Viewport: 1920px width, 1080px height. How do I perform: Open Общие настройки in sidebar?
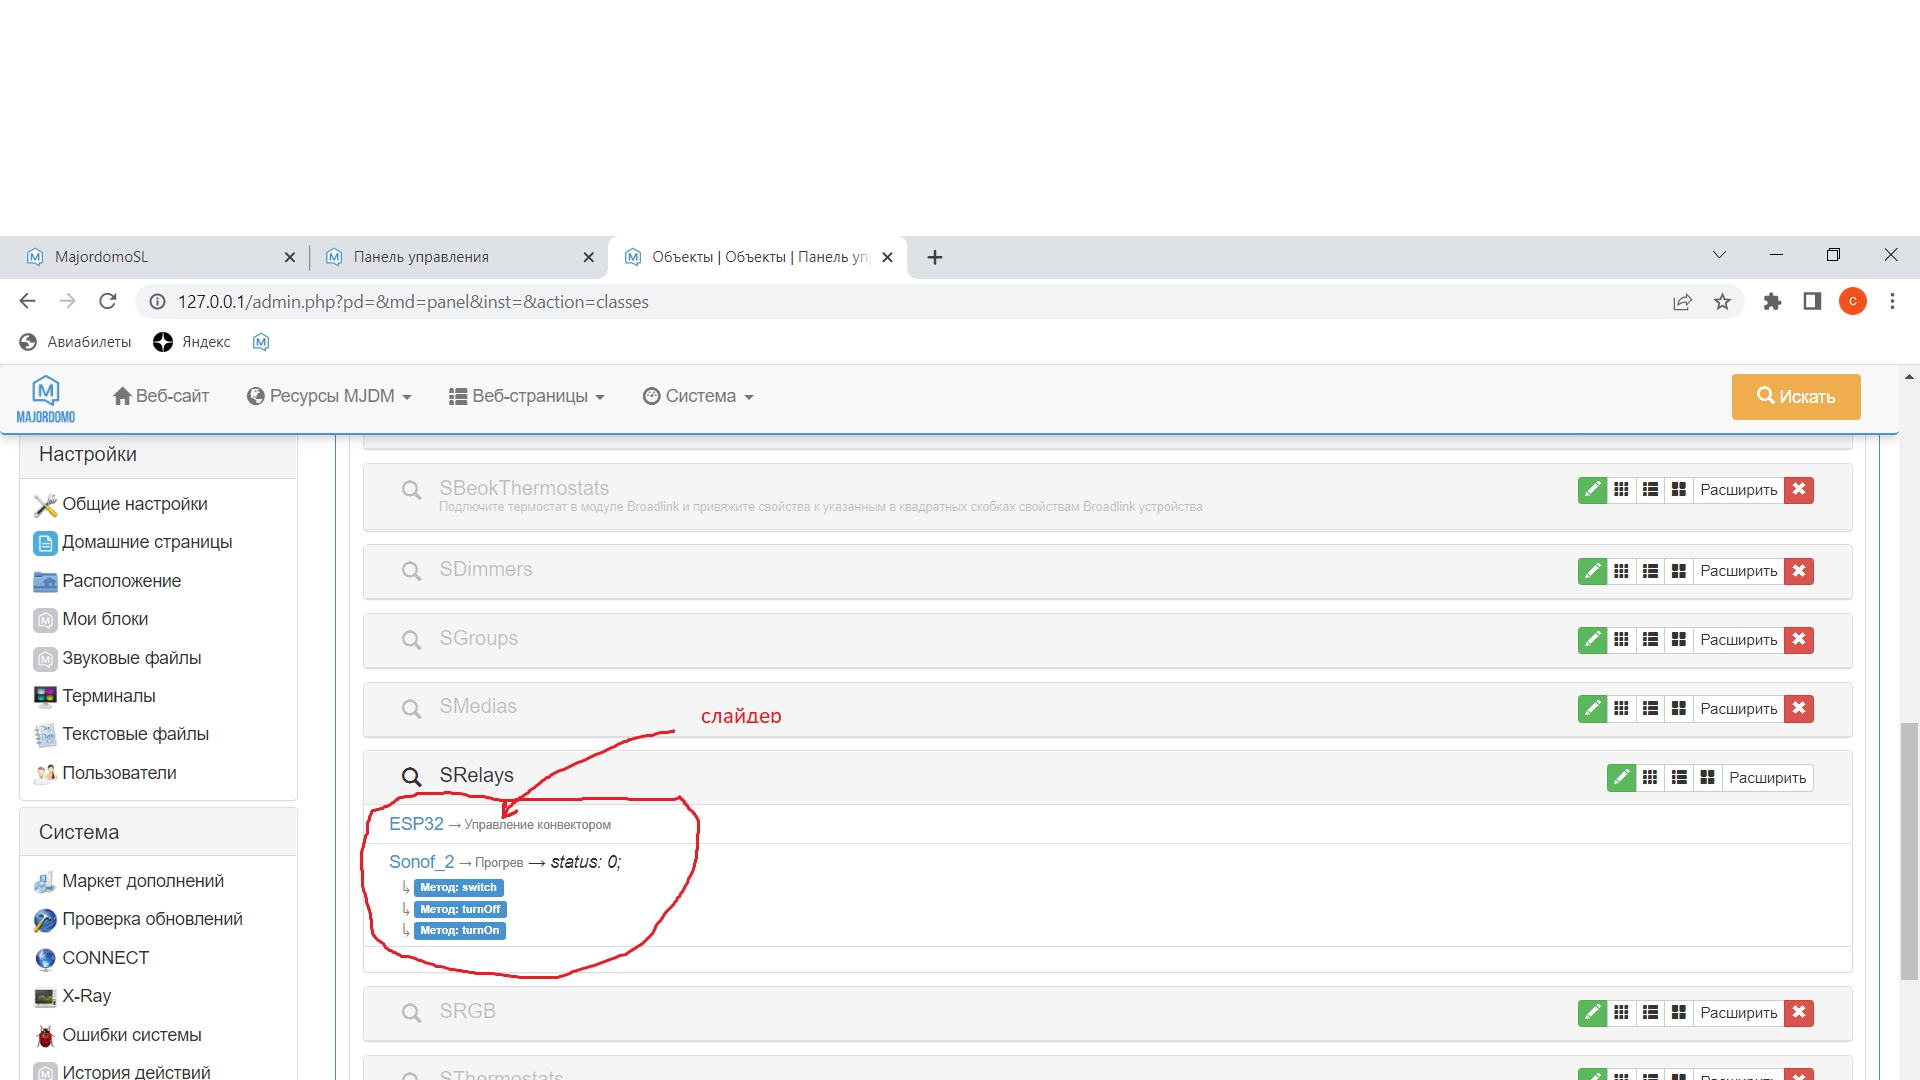[x=135, y=504]
